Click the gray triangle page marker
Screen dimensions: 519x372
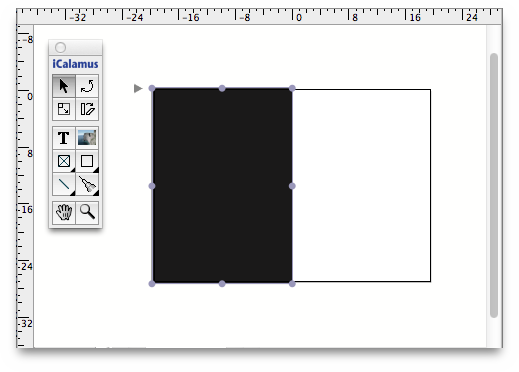pos(138,88)
